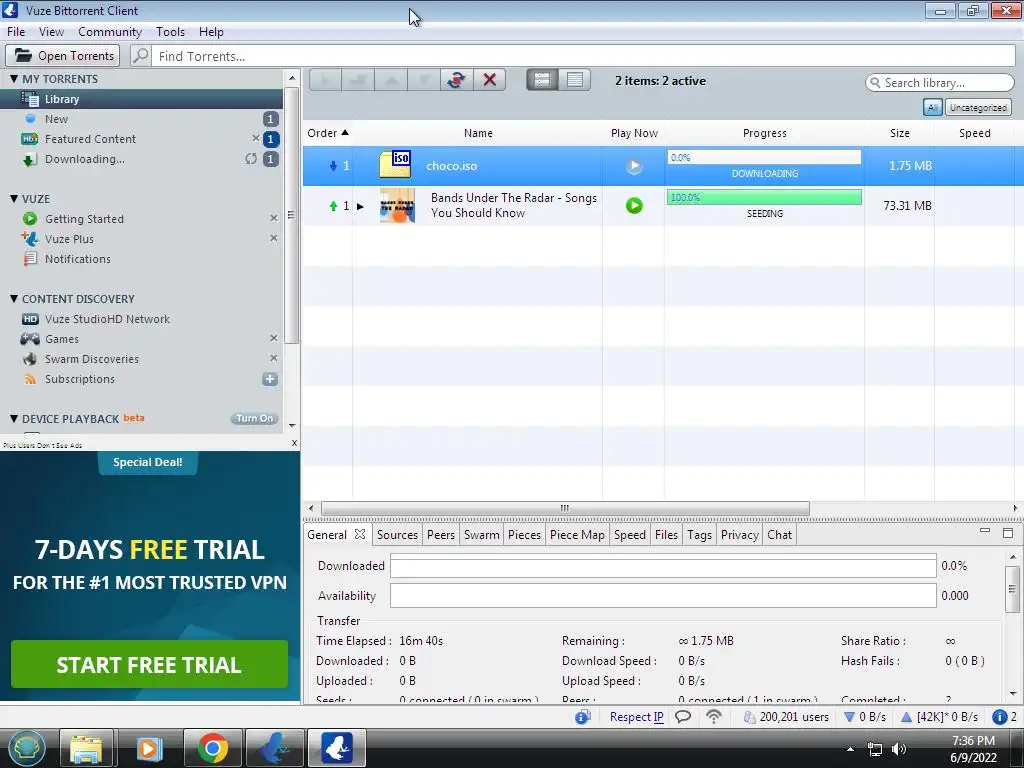Close the Games sidebar entry
1024x768 pixels.
coord(274,338)
